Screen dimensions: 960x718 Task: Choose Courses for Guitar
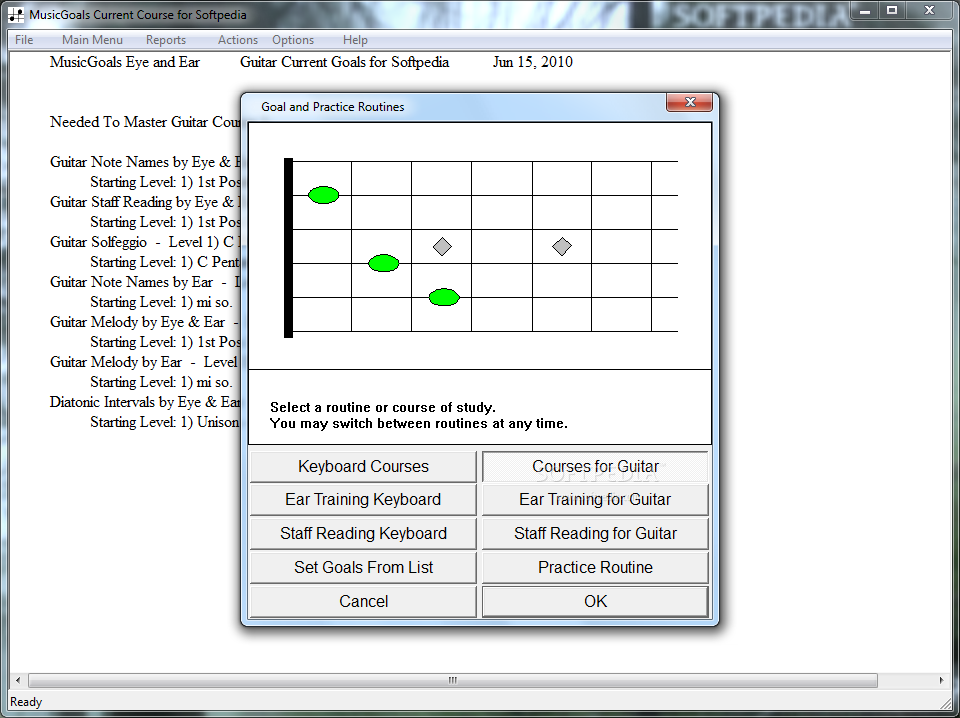coord(595,466)
